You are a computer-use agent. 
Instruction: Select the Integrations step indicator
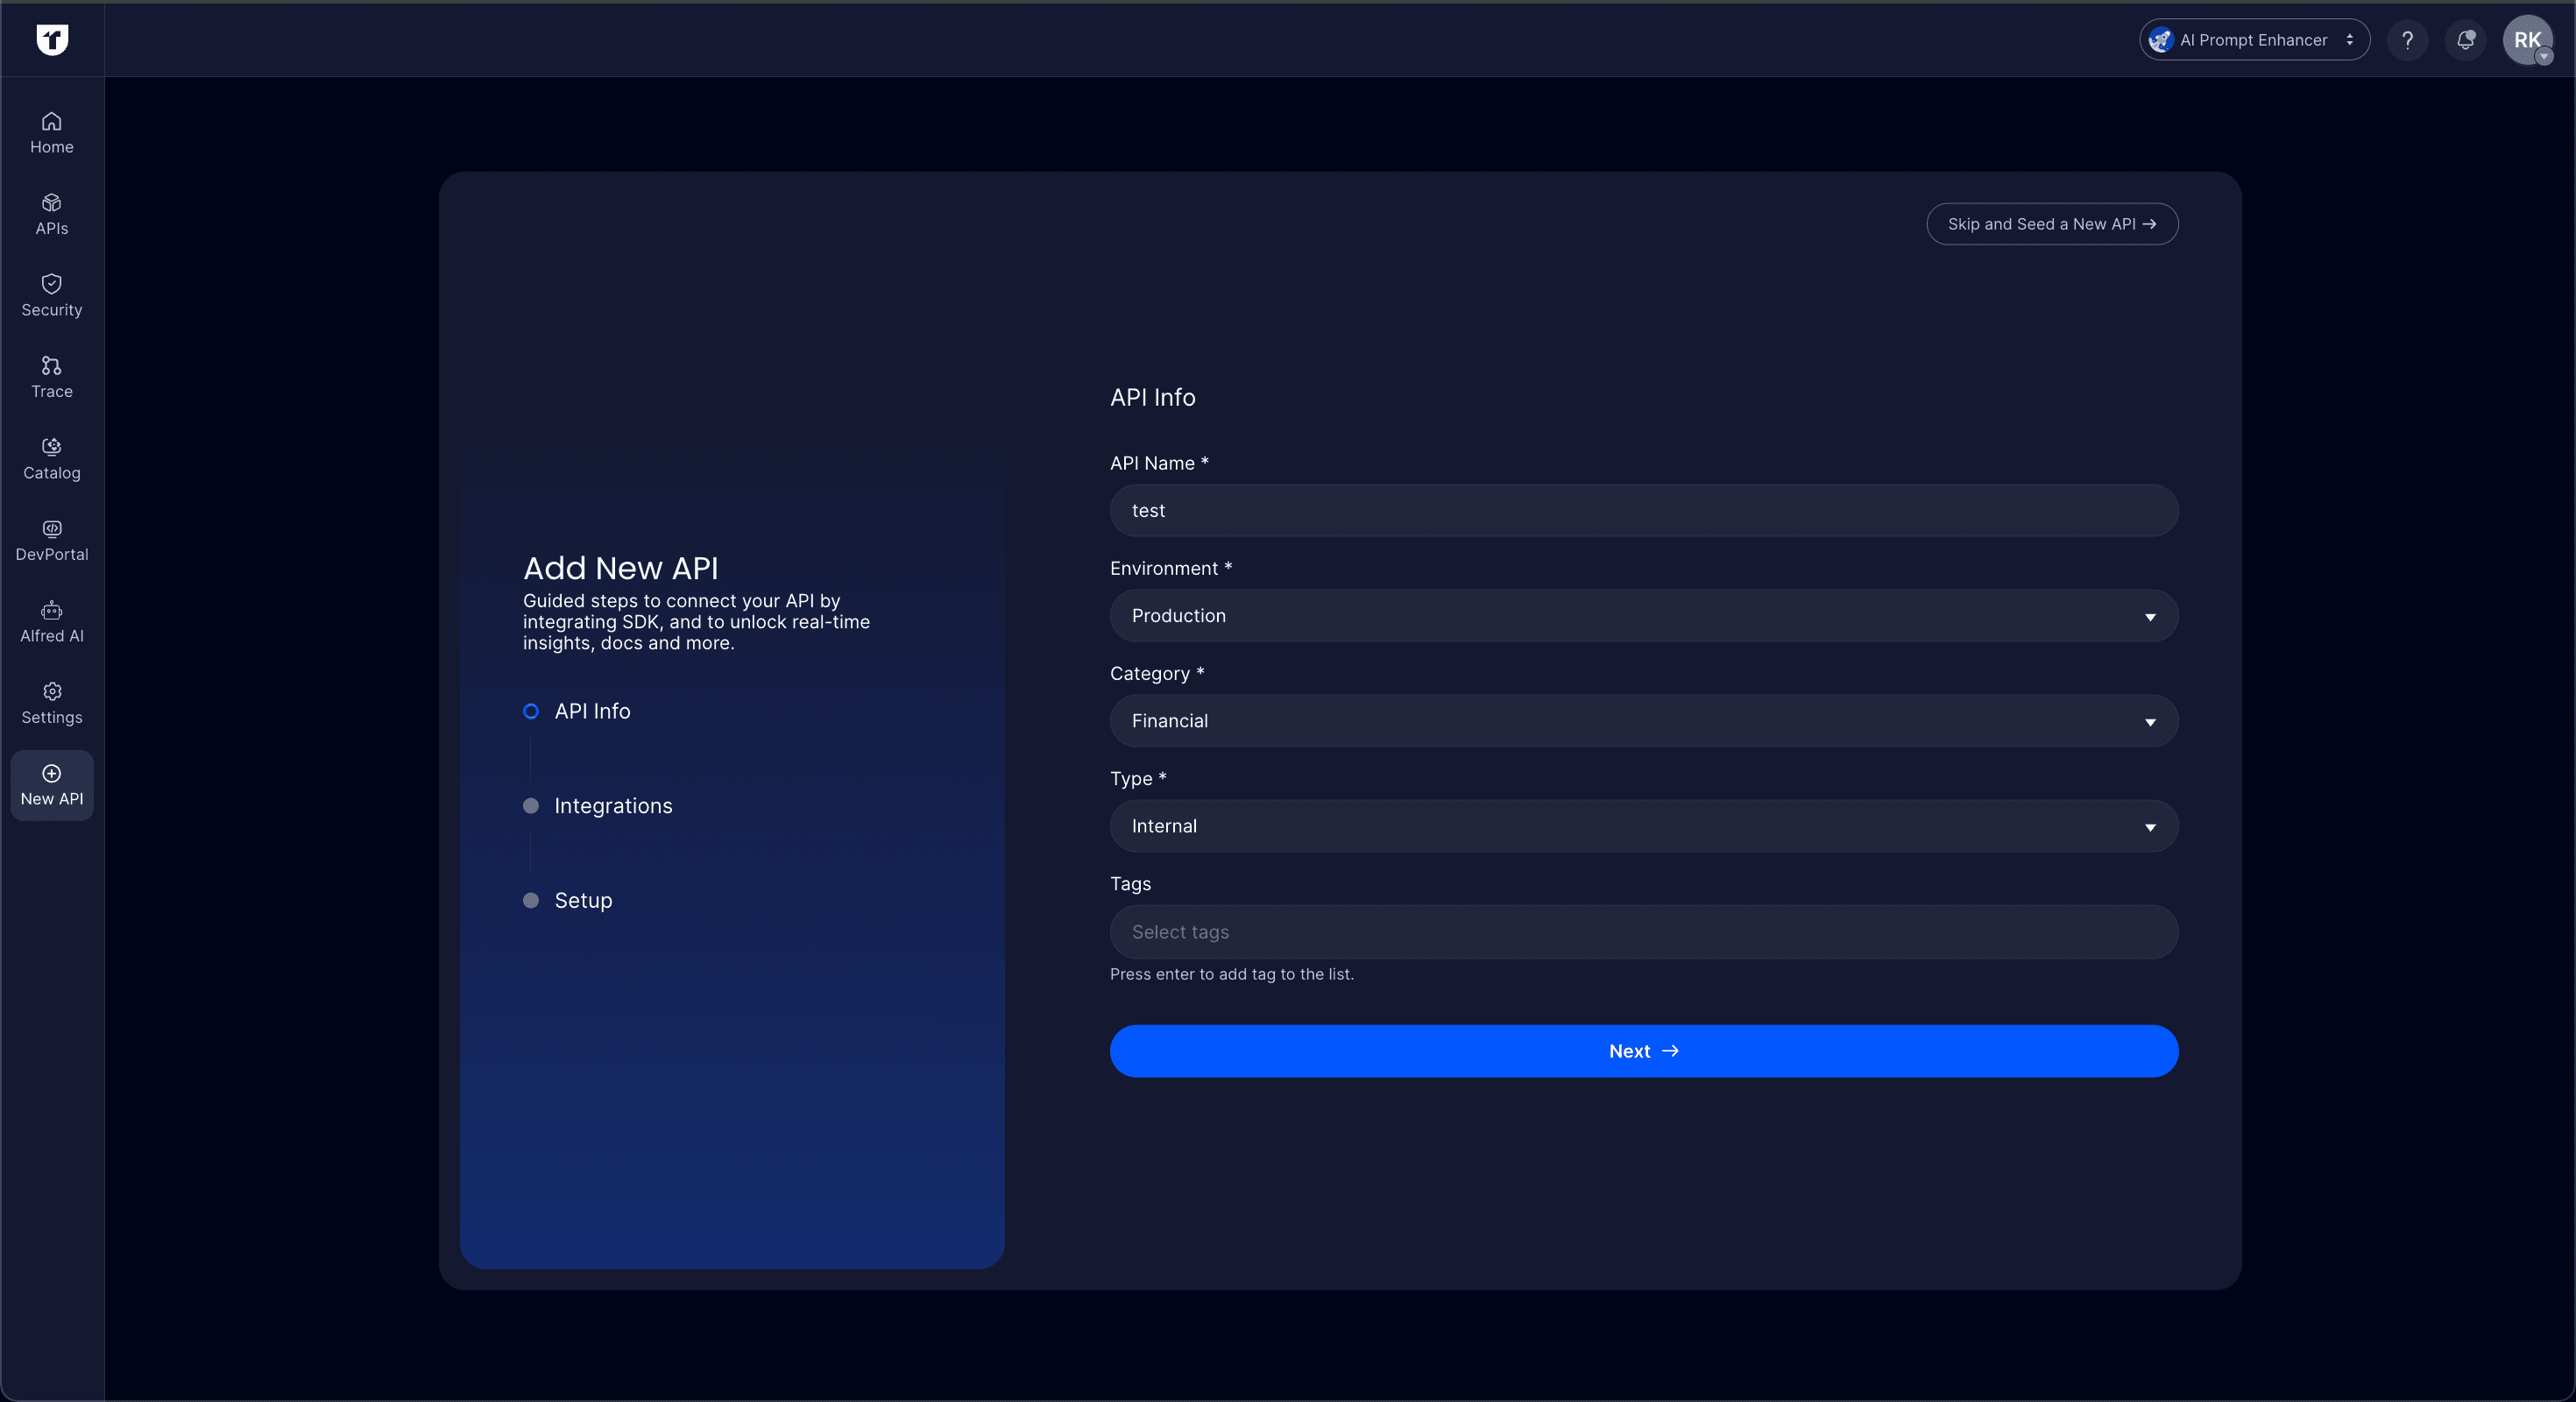tap(531, 806)
